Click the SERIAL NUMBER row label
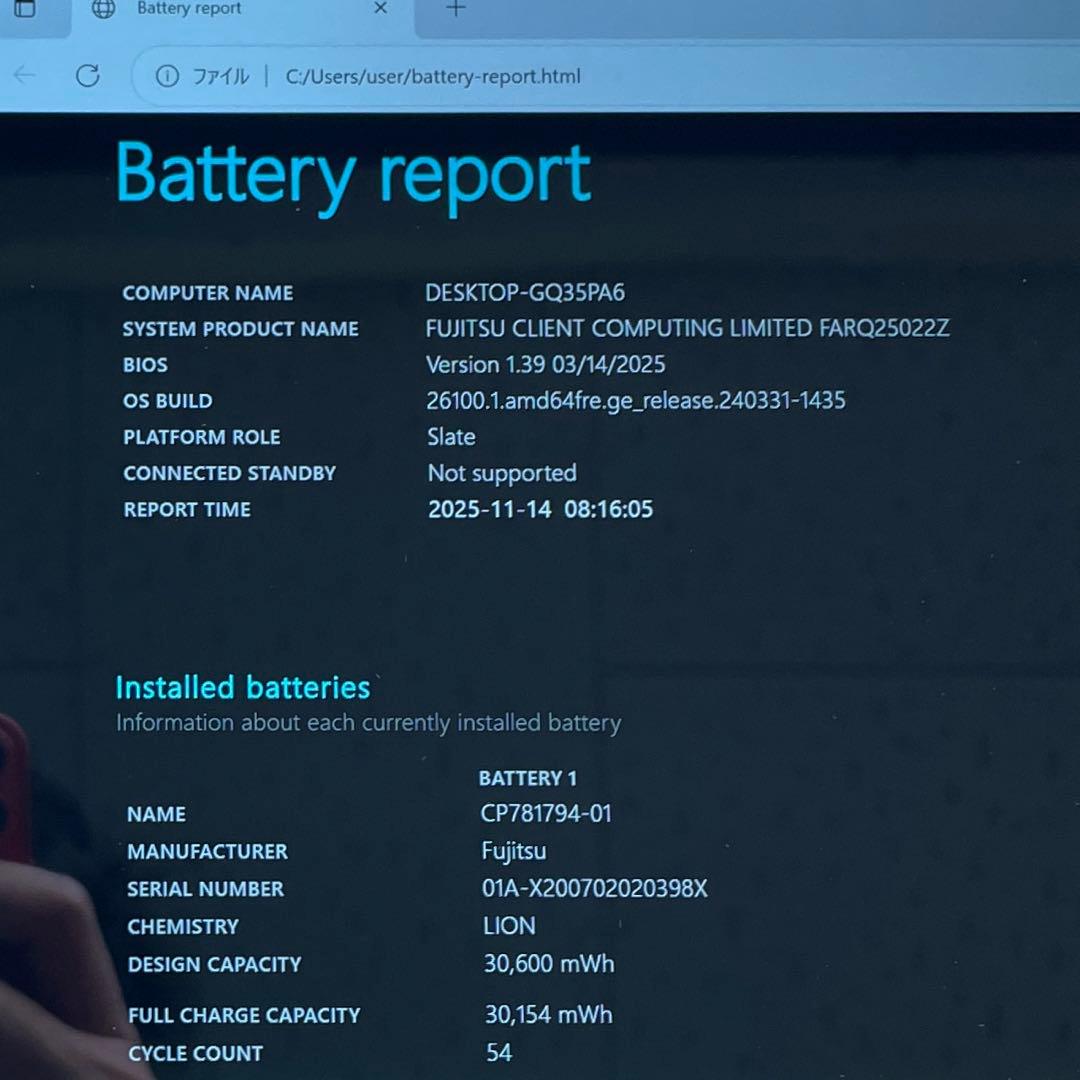Viewport: 1080px width, 1080px height. [x=205, y=889]
